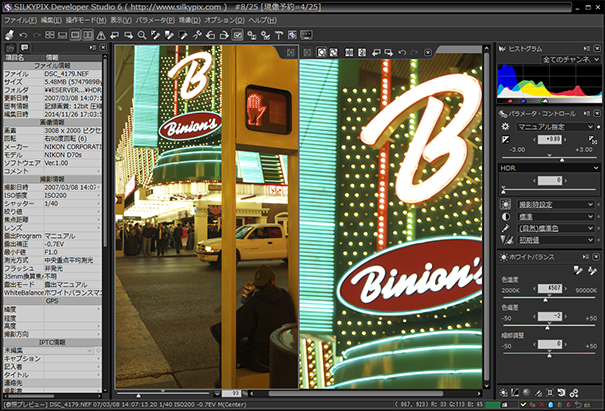Open rotation/perspective correction icon
The height and width of the screenshot is (411, 605).
pos(561,393)
